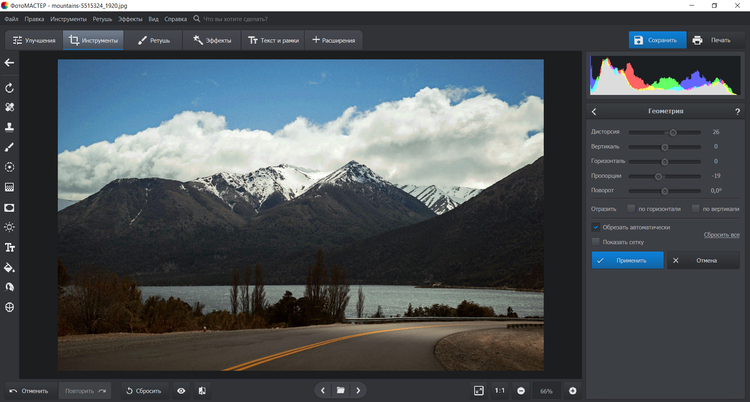This screenshot has width=750, height=402.
Task: Go to previous image with left chevron
Action: [322, 390]
